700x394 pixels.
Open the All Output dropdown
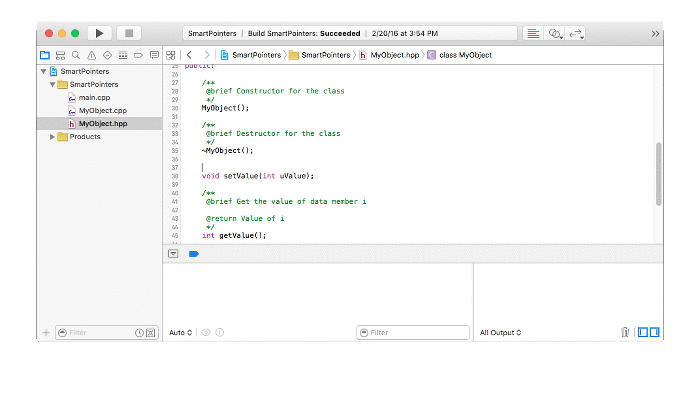click(x=500, y=332)
